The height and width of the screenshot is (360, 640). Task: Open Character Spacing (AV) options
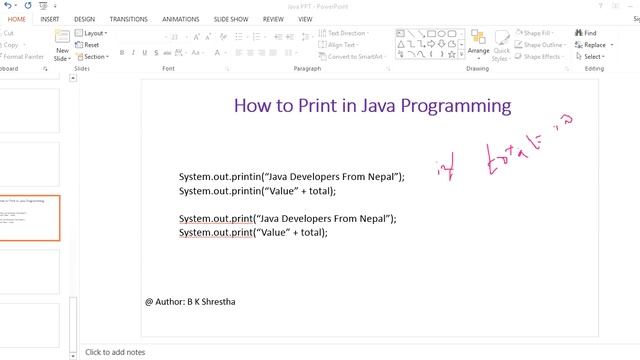coord(180,53)
